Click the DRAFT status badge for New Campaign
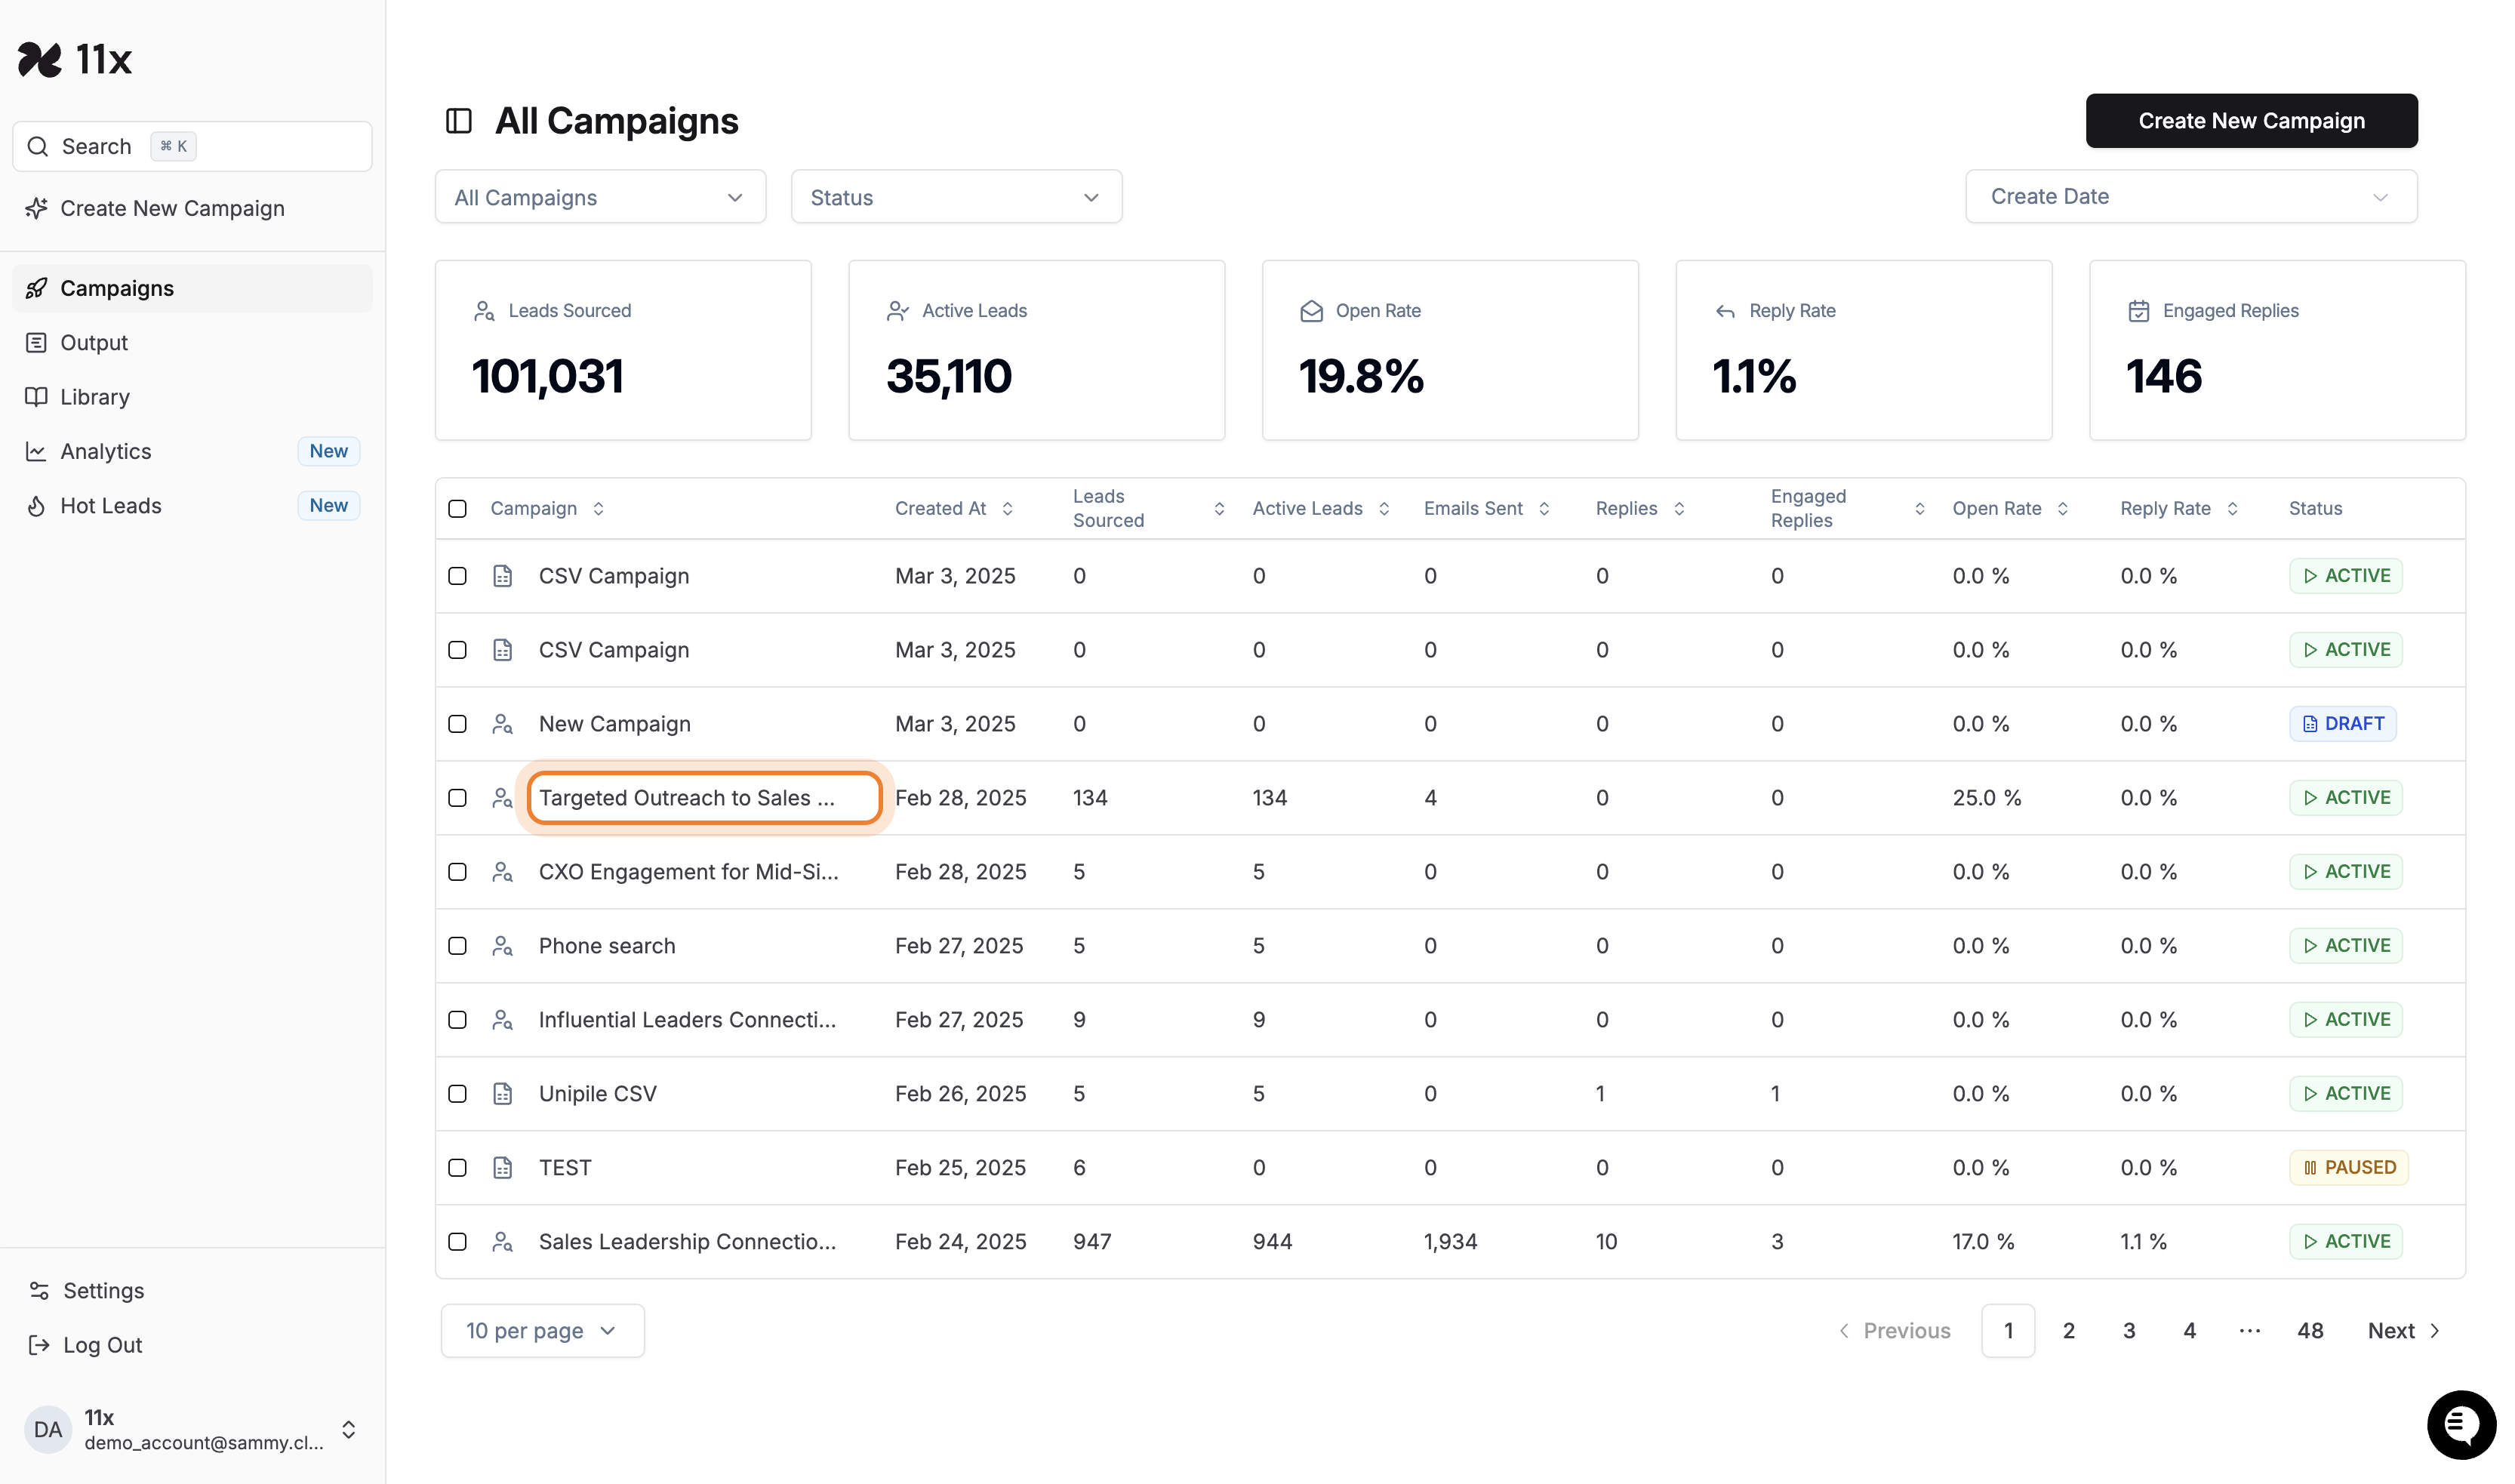 (2342, 724)
